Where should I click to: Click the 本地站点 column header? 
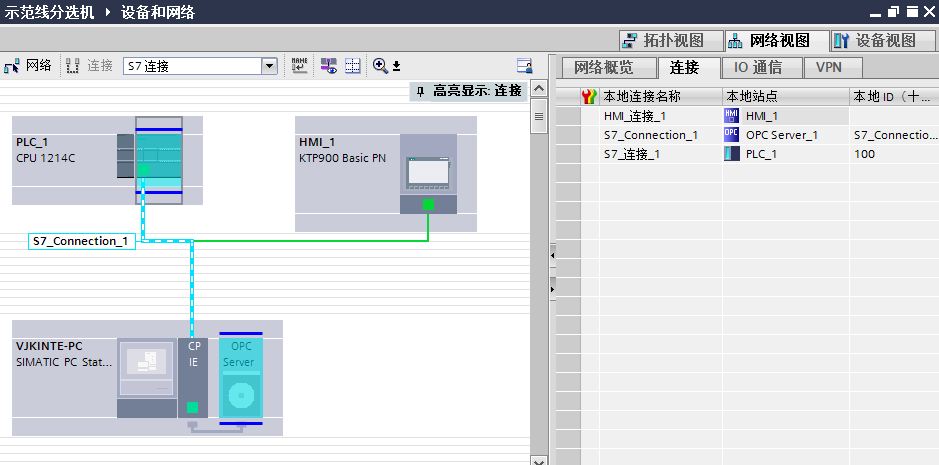(x=786, y=96)
